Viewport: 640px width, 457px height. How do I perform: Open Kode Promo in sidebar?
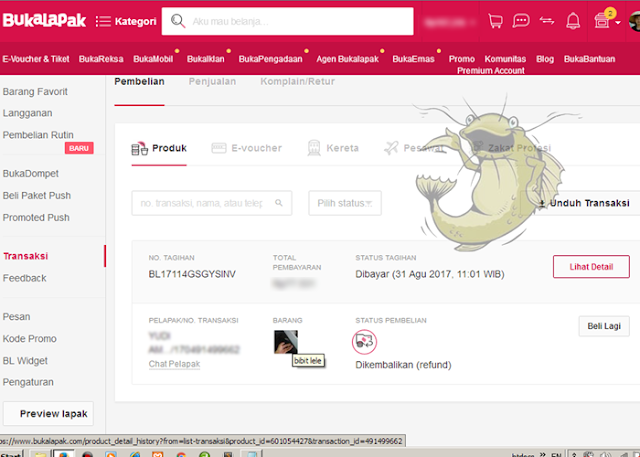pyautogui.click(x=29, y=339)
